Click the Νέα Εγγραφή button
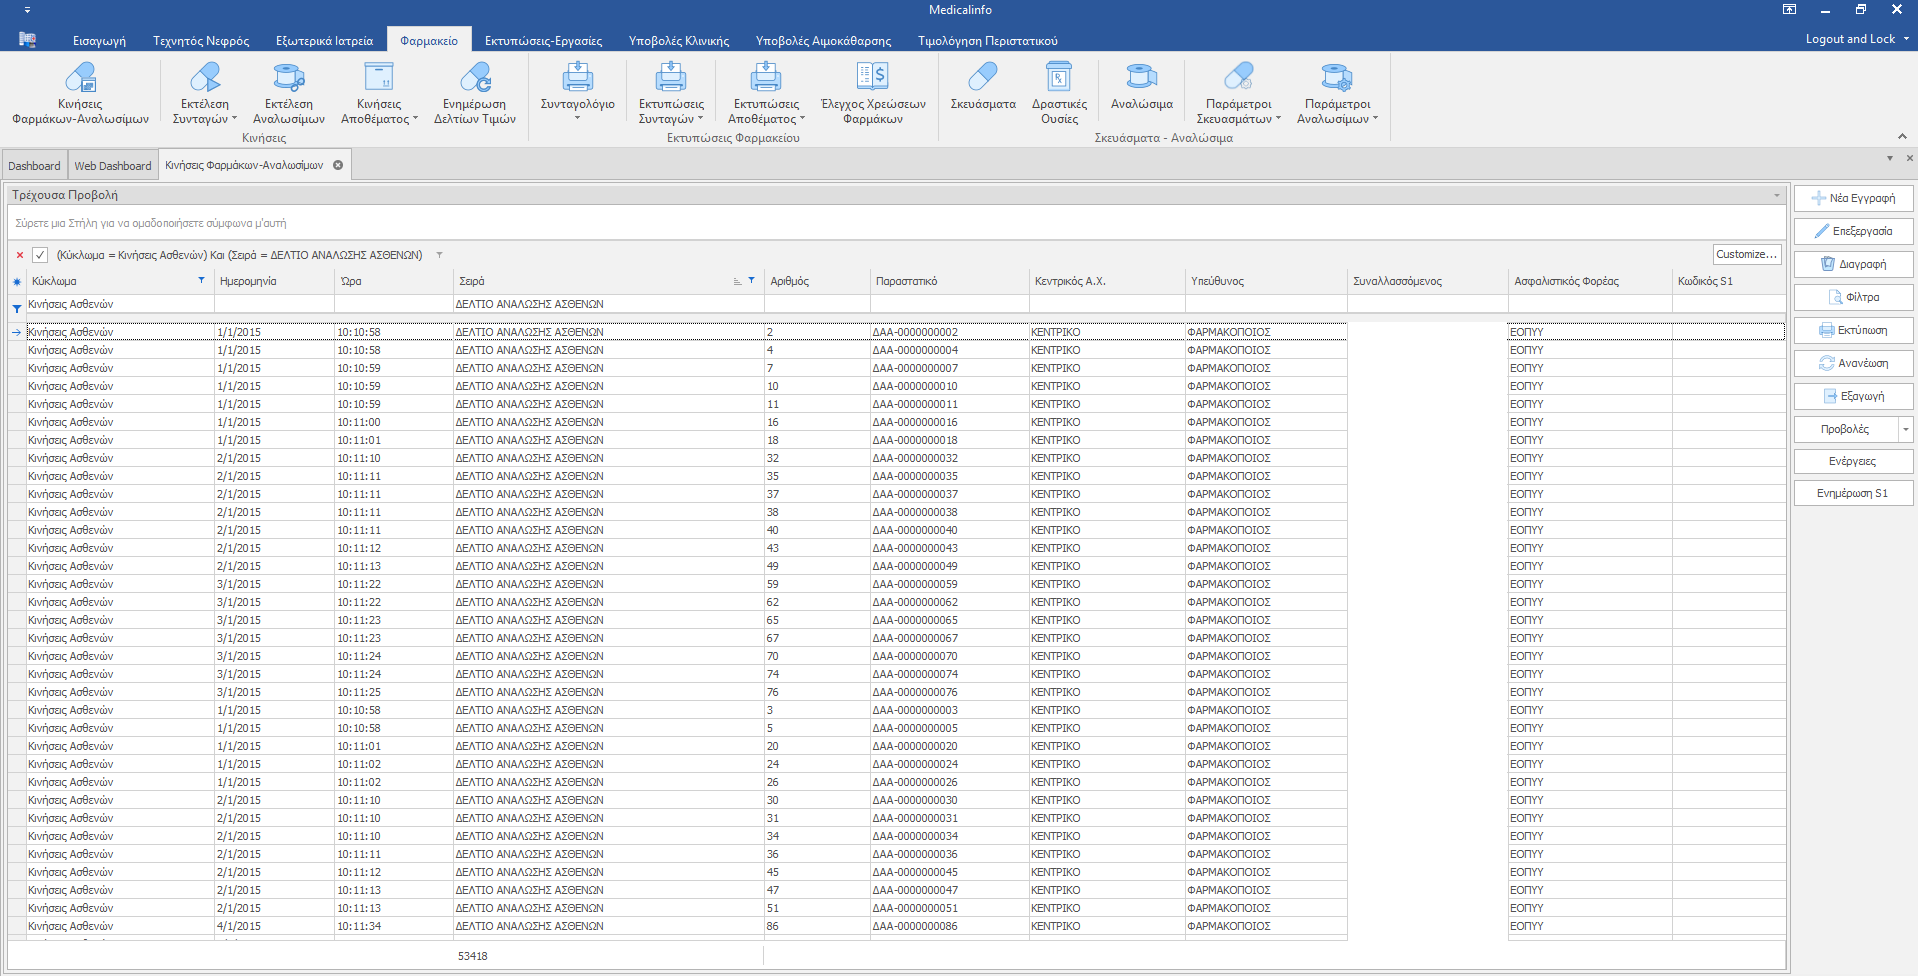 coord(1853,198)
